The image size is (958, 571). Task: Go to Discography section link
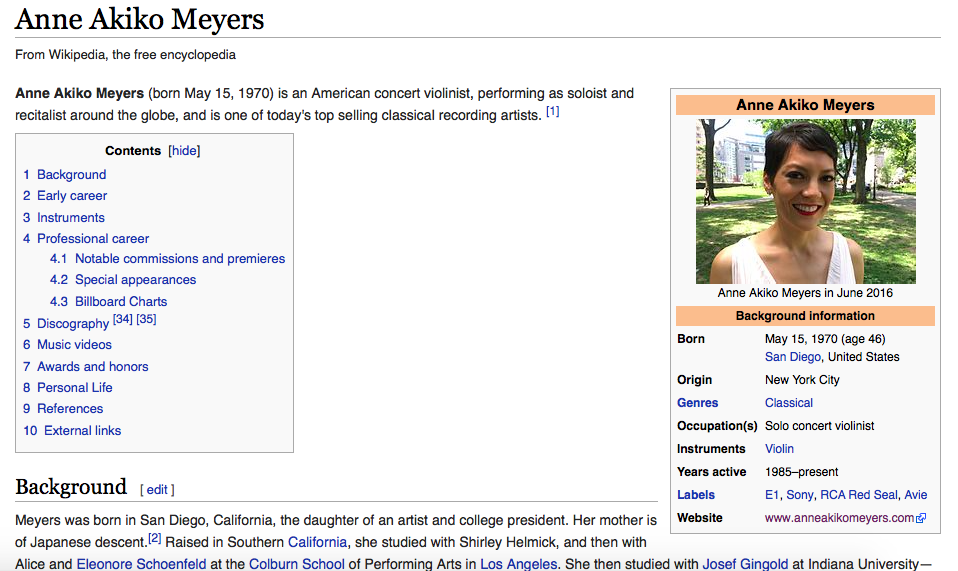[73, 324]
